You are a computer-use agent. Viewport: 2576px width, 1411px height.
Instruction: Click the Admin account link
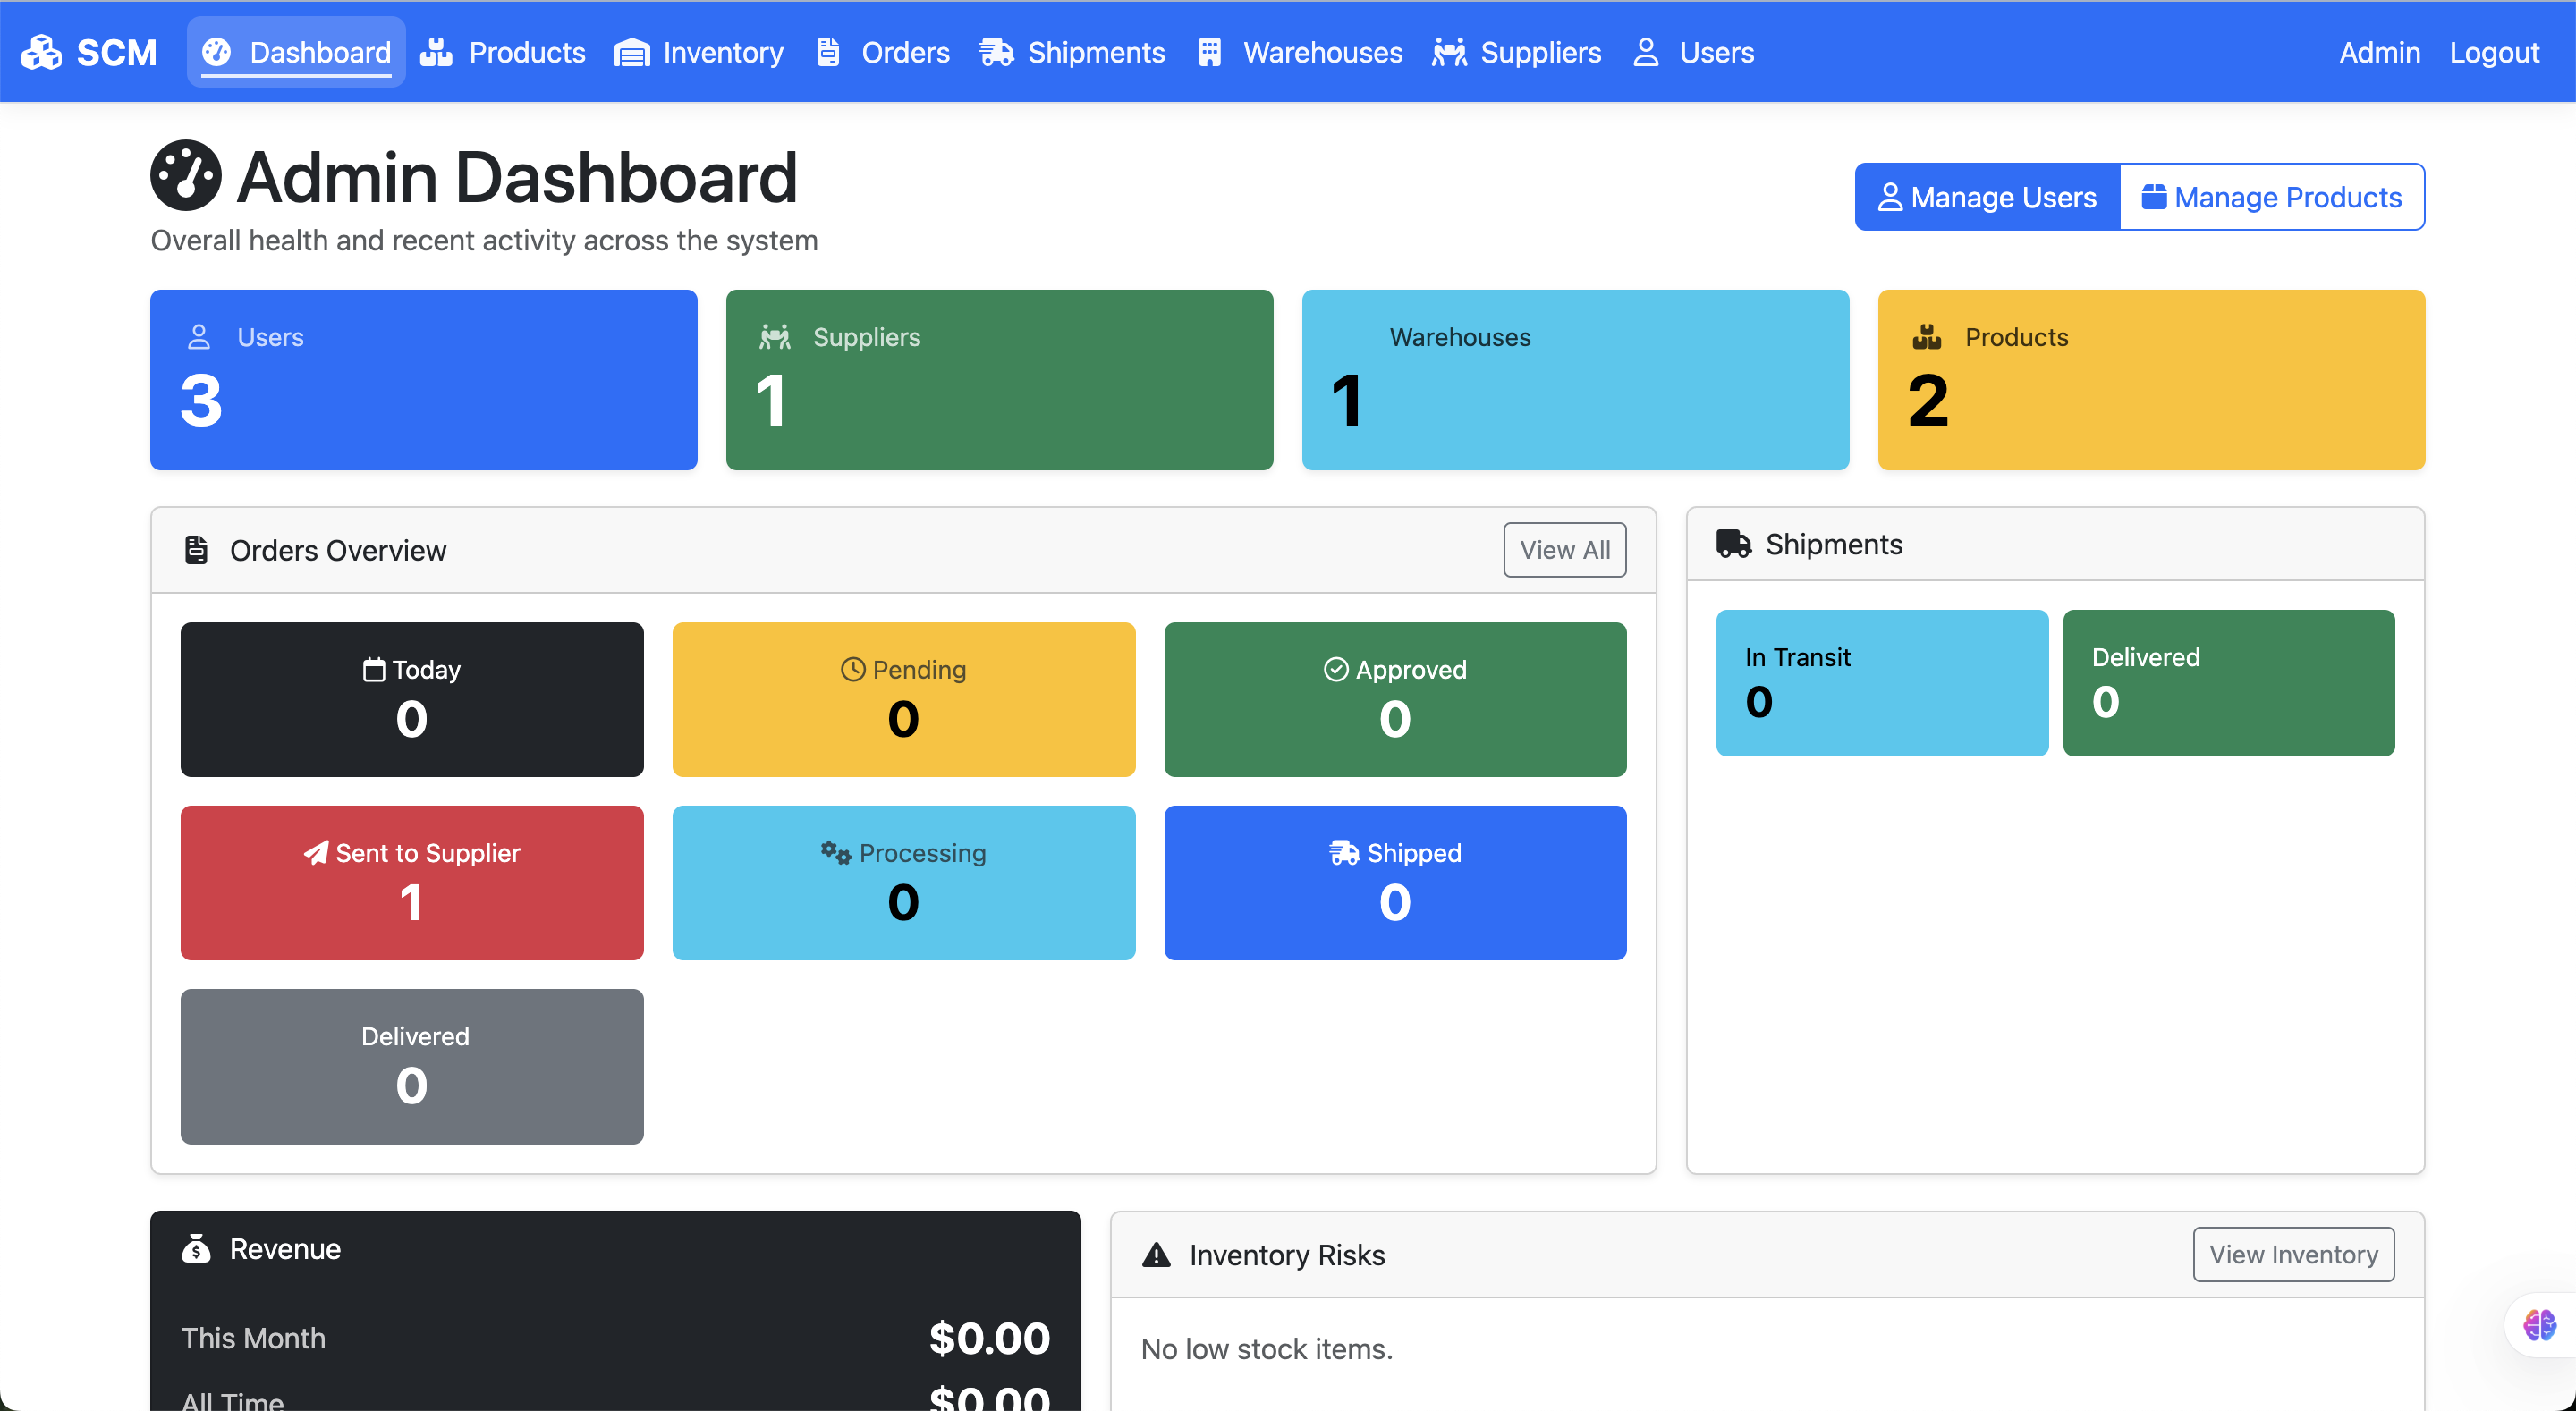click(x=2379, y=52)
